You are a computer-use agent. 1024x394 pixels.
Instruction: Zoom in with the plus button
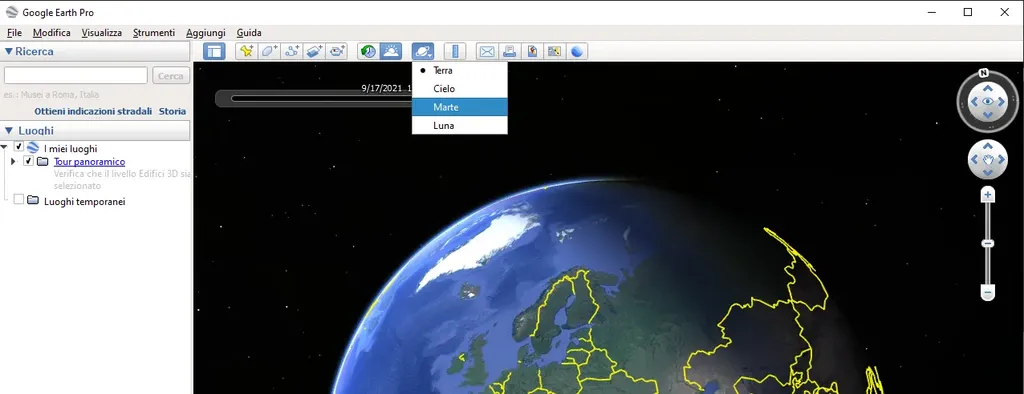click(988, 195)
